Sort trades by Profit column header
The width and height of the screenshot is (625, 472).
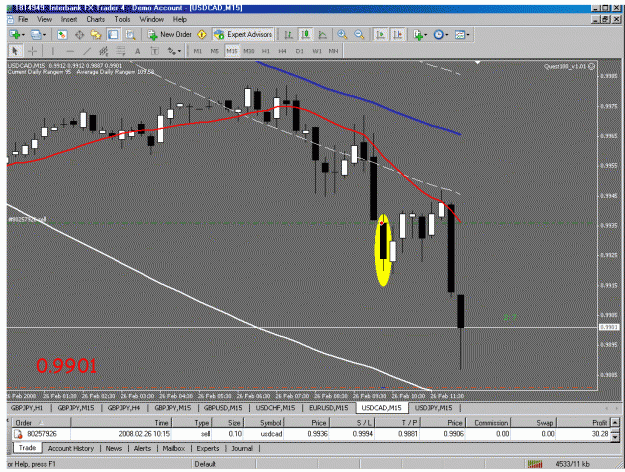583,423
